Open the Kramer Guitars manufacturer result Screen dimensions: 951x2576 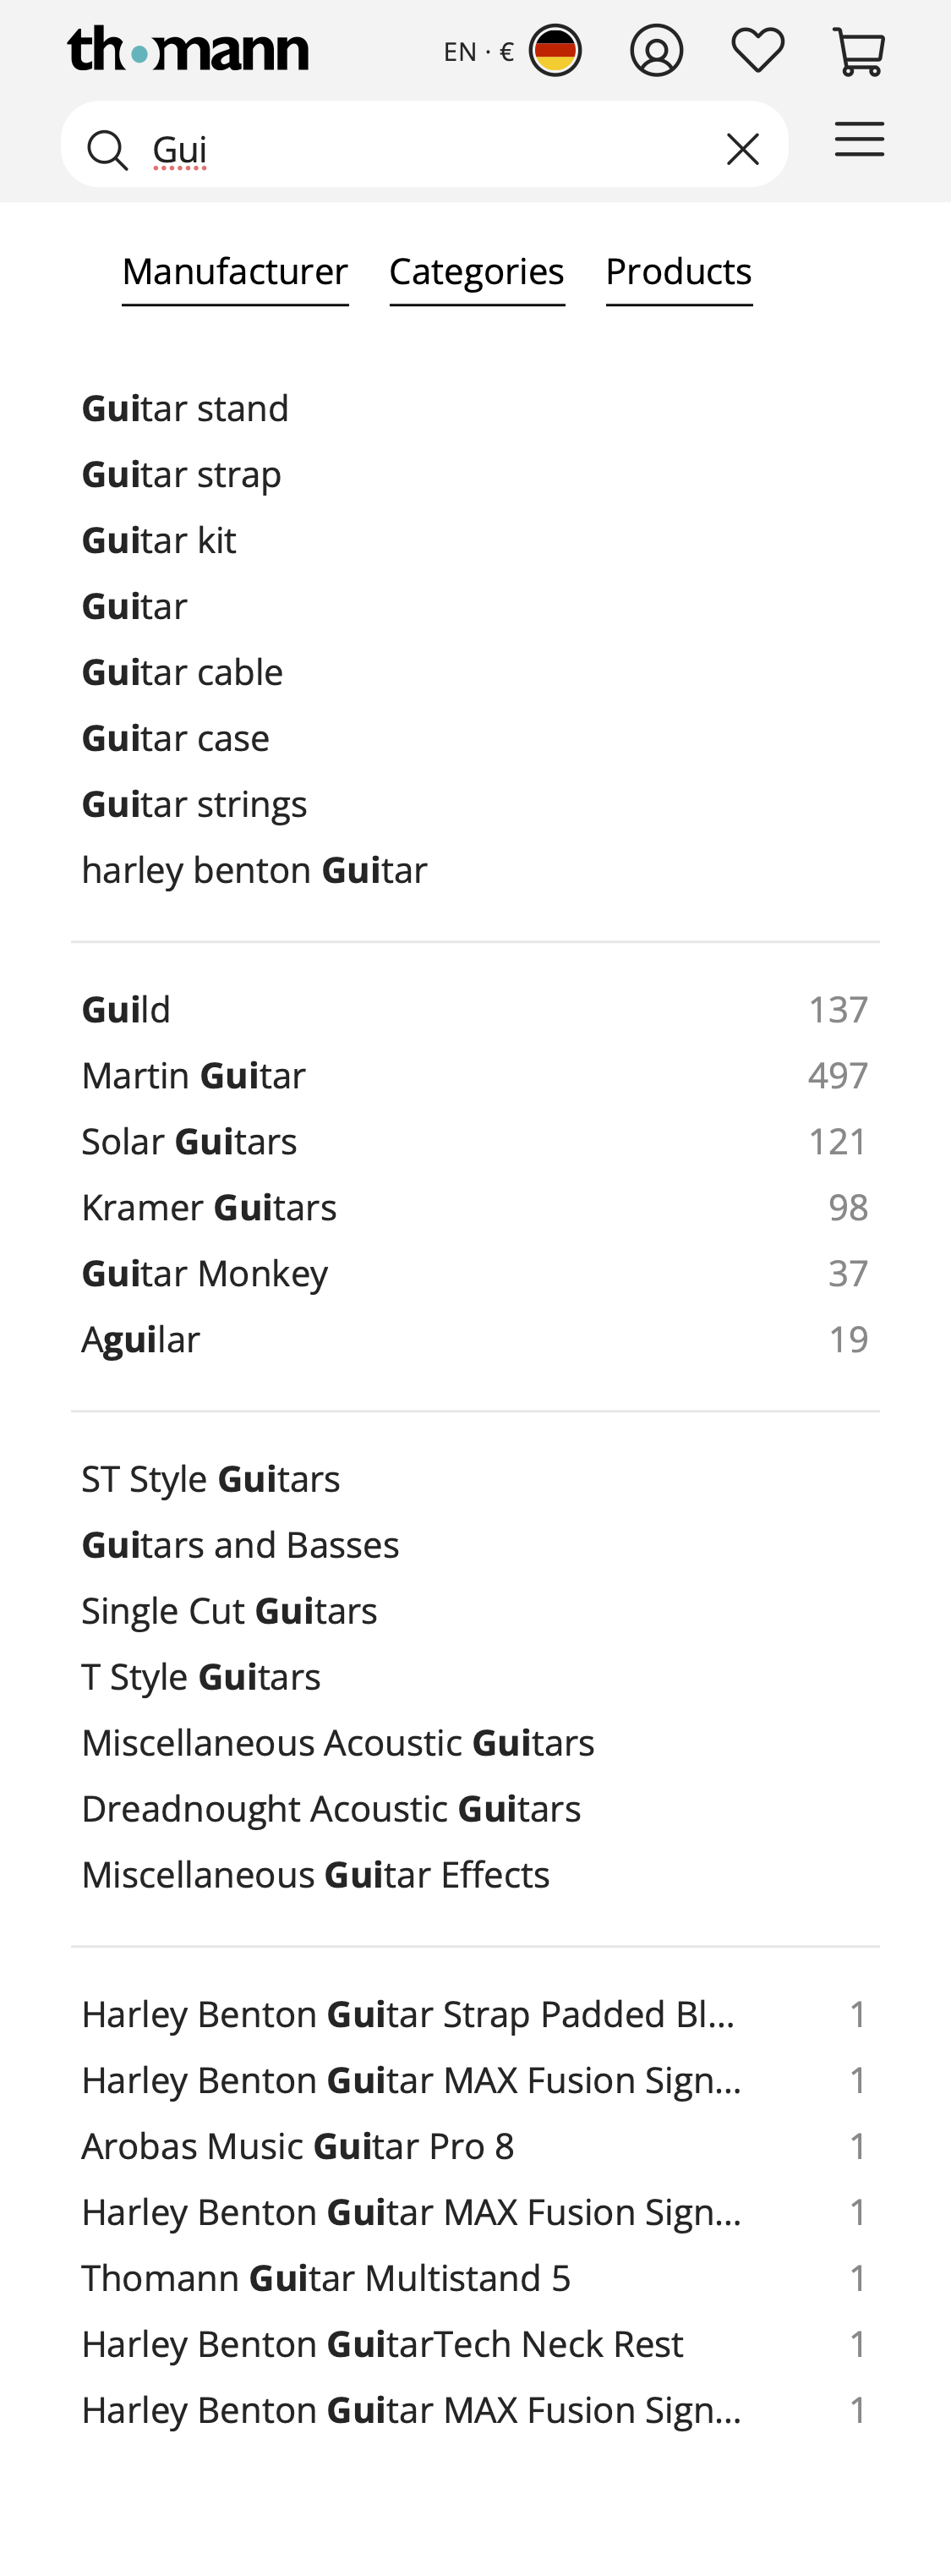point(209,1208)
